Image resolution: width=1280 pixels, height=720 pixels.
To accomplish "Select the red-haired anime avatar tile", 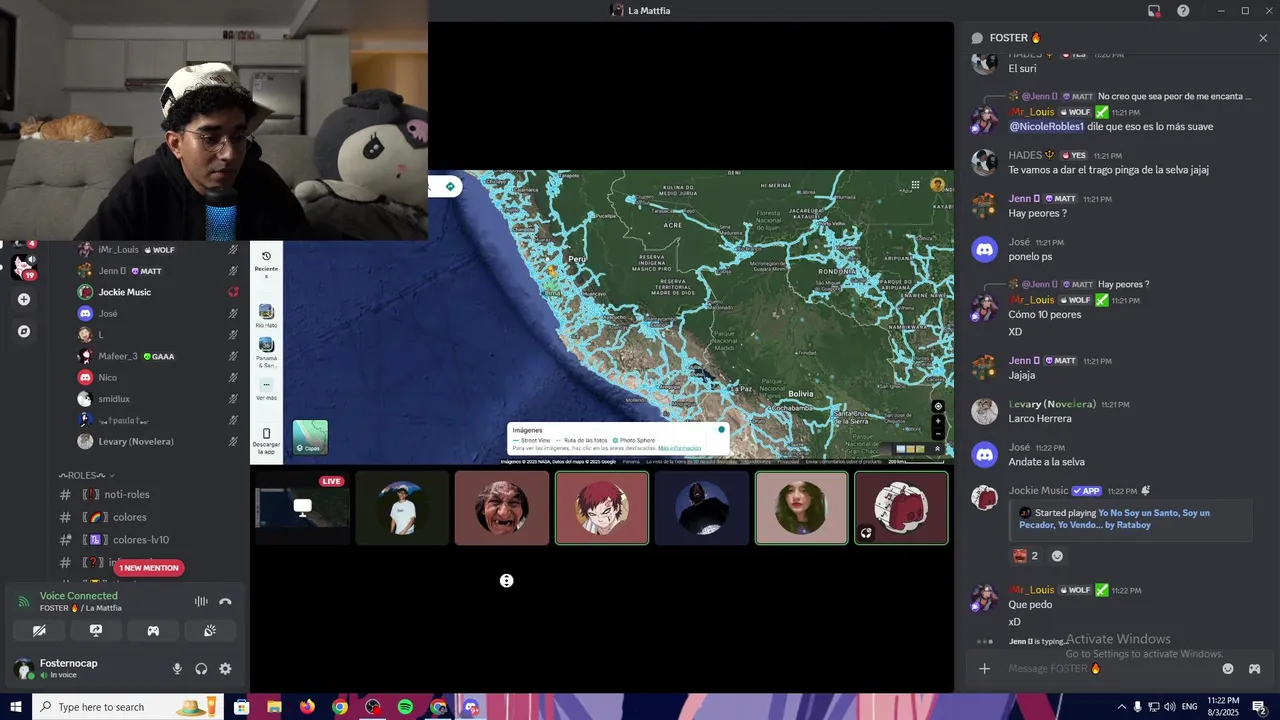I will point(602,508).
